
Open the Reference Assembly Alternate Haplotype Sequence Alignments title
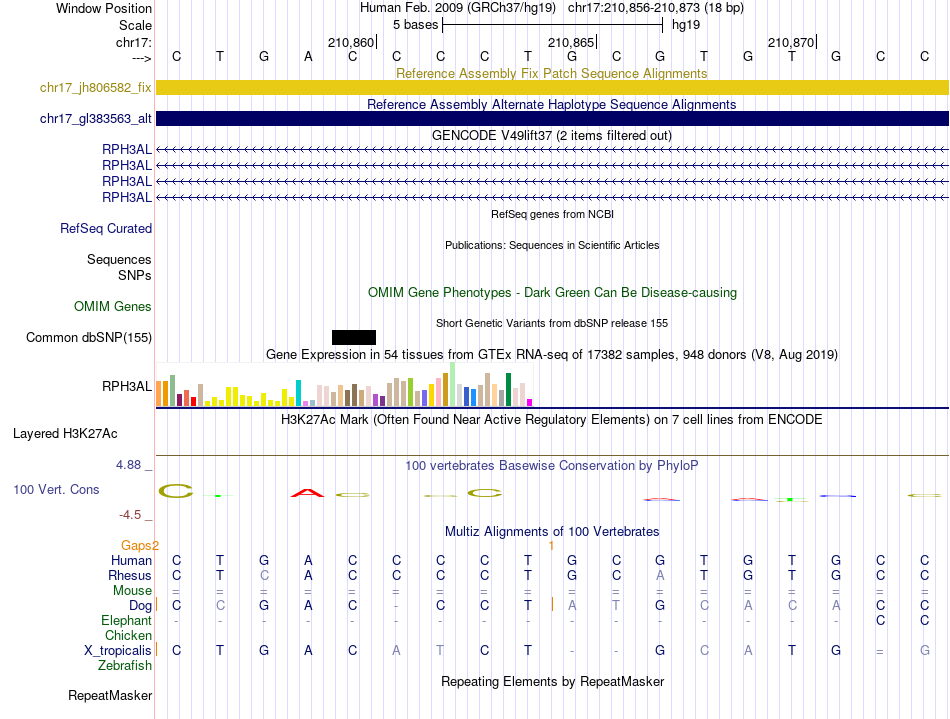coord(551,104)
